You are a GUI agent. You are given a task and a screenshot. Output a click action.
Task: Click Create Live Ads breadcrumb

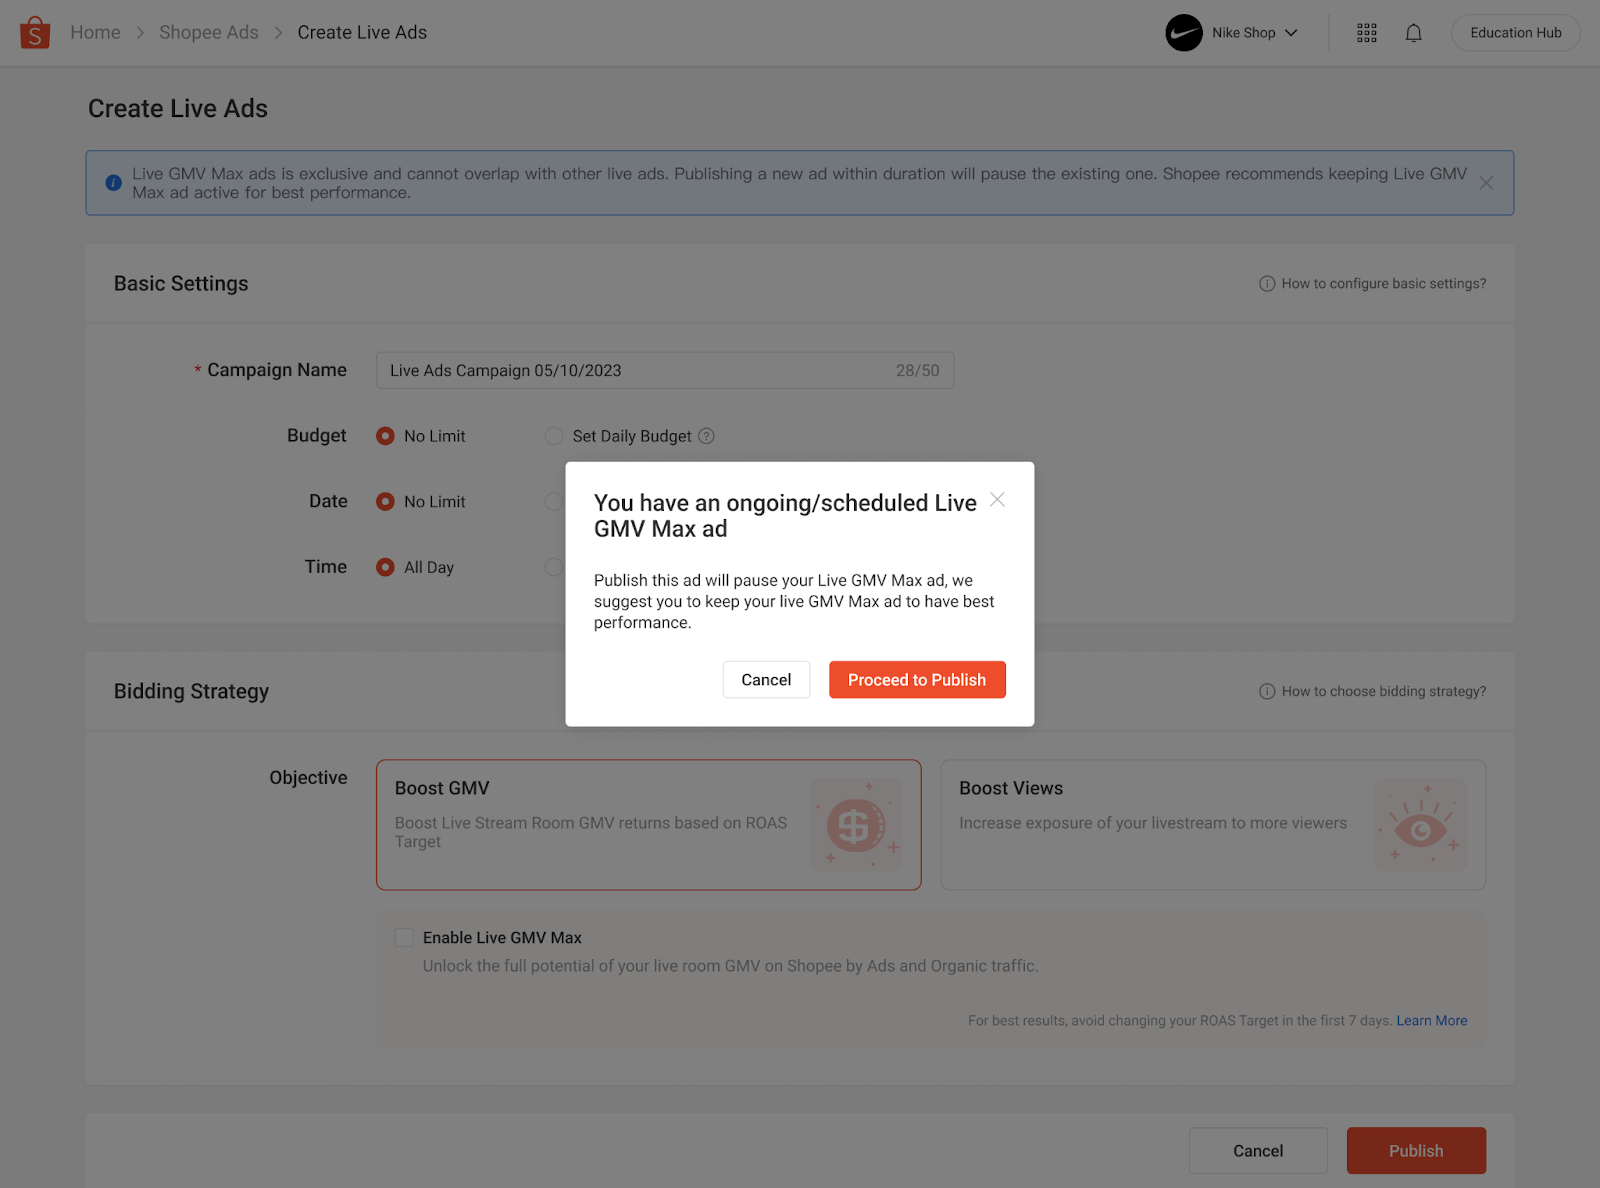(362, 33)
